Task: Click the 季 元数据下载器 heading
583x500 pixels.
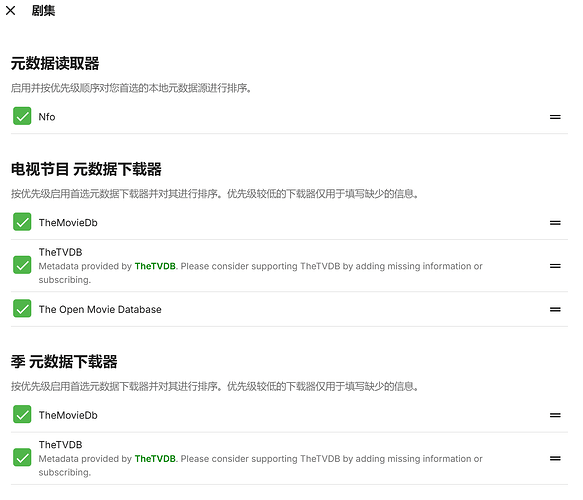Action: click(x=64, y=362)
